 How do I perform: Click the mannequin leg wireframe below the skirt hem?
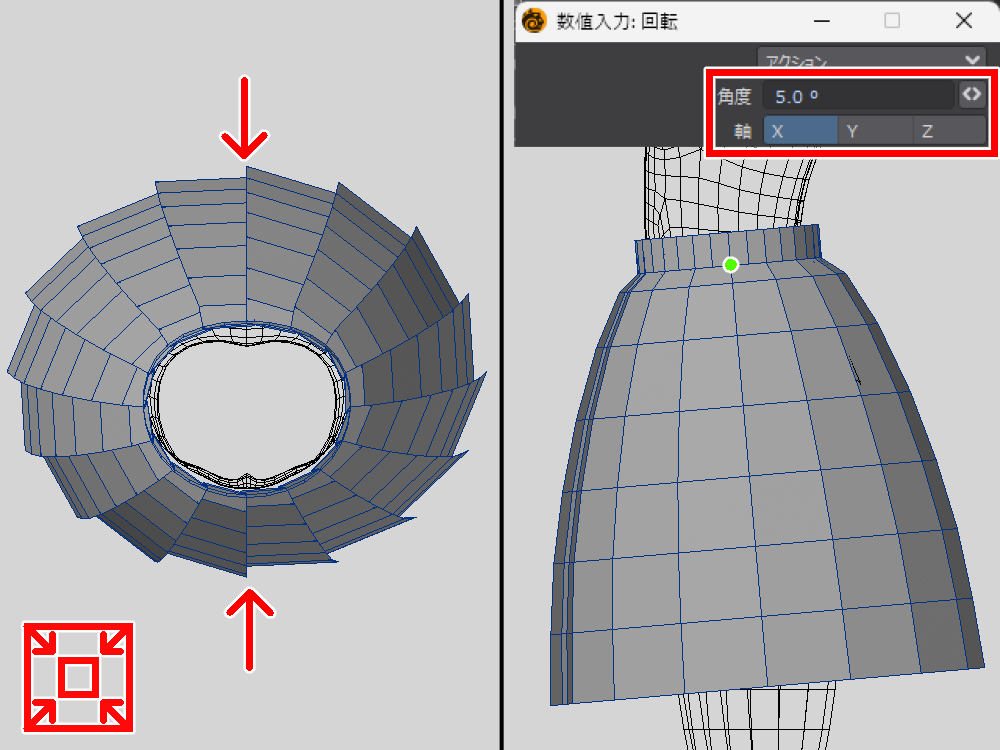[760, 720]
